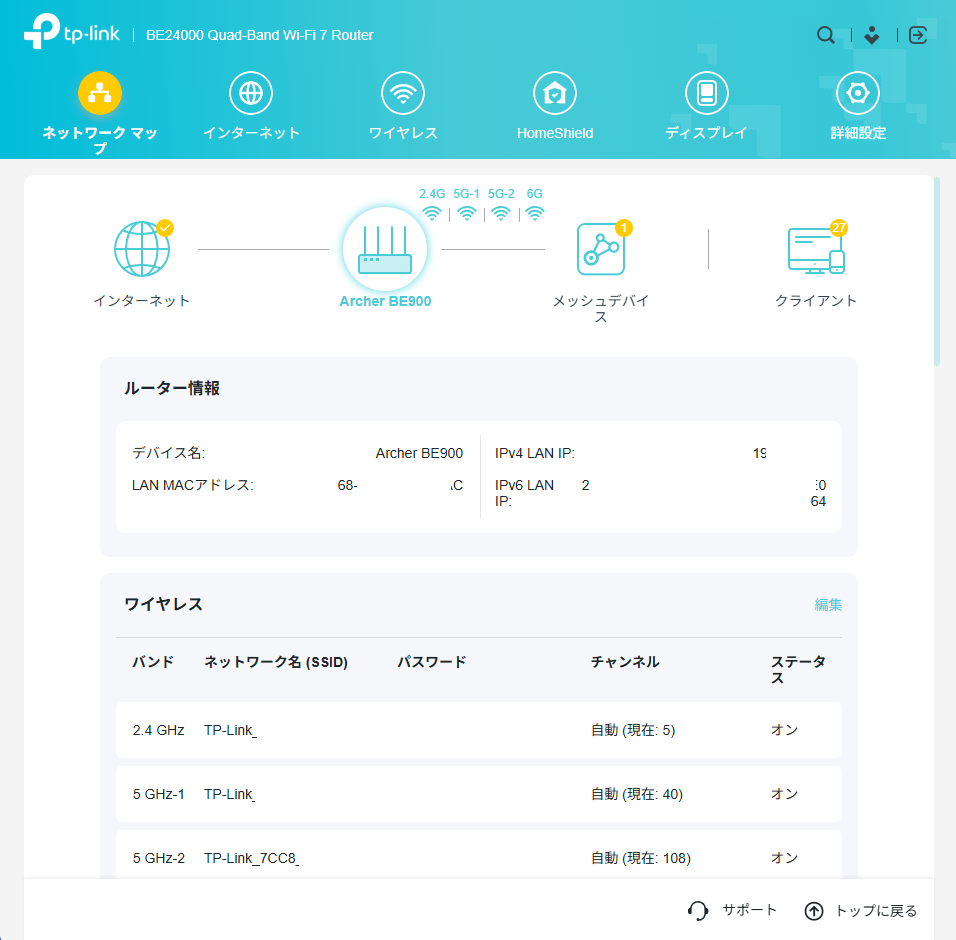Click the 2.4 GHz band row
This screenshot has width=956, height=940.
click(x=479, y=730)
